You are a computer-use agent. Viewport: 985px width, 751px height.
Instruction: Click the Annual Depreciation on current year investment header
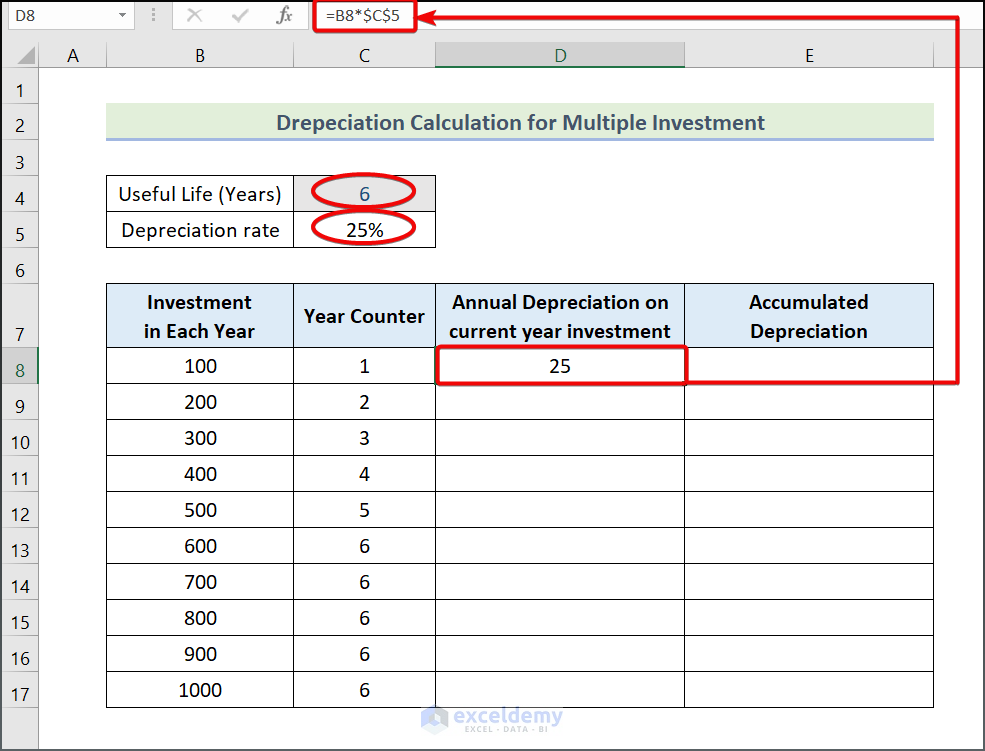coord(560,316)
